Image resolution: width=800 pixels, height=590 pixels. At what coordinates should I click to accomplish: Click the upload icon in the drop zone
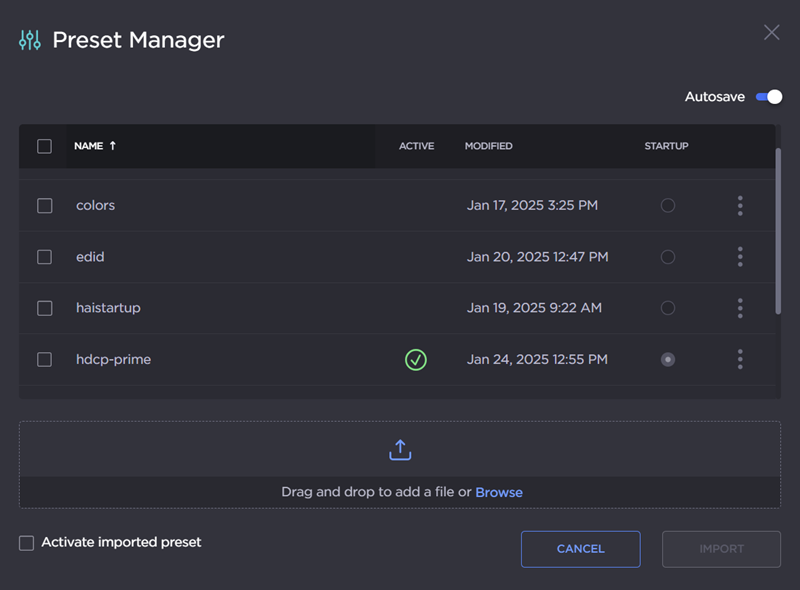(x=400, y=450)
